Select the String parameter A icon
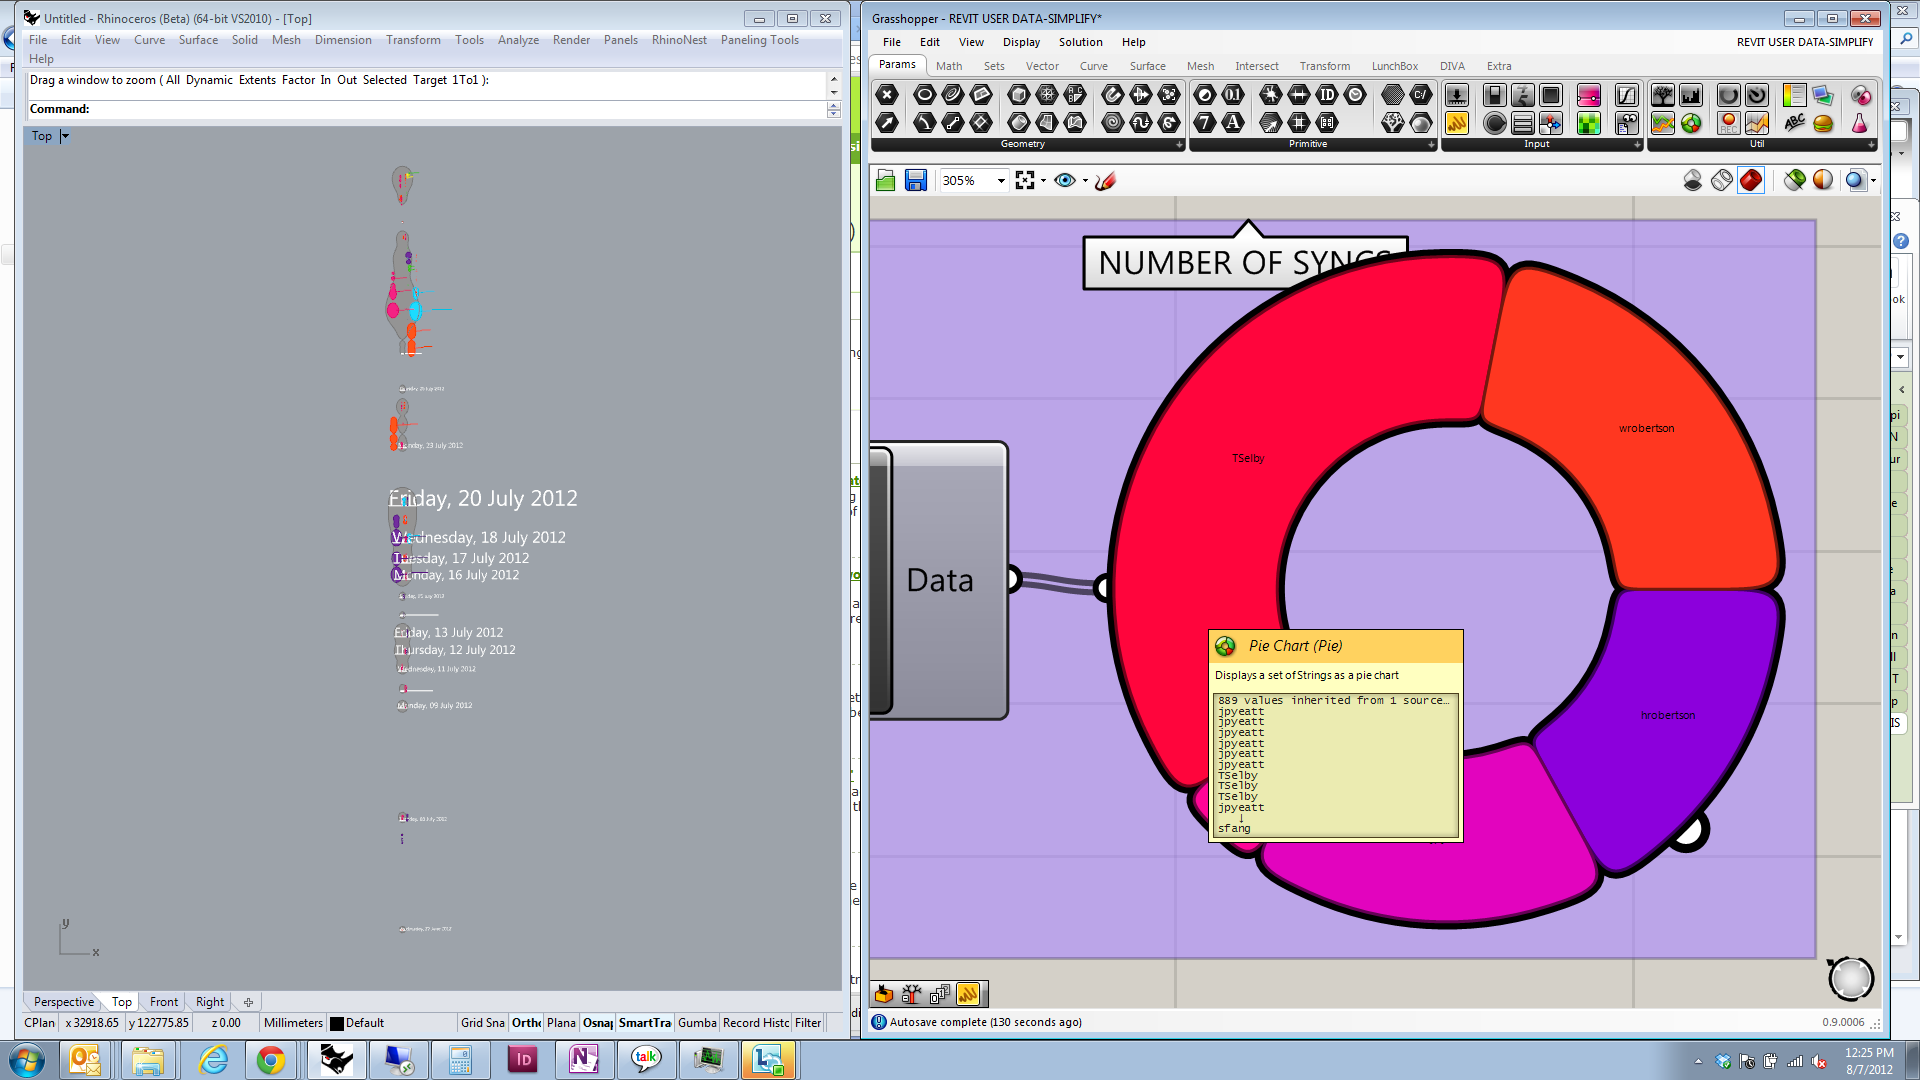1920x1080 pixels. coord(1233,123)
